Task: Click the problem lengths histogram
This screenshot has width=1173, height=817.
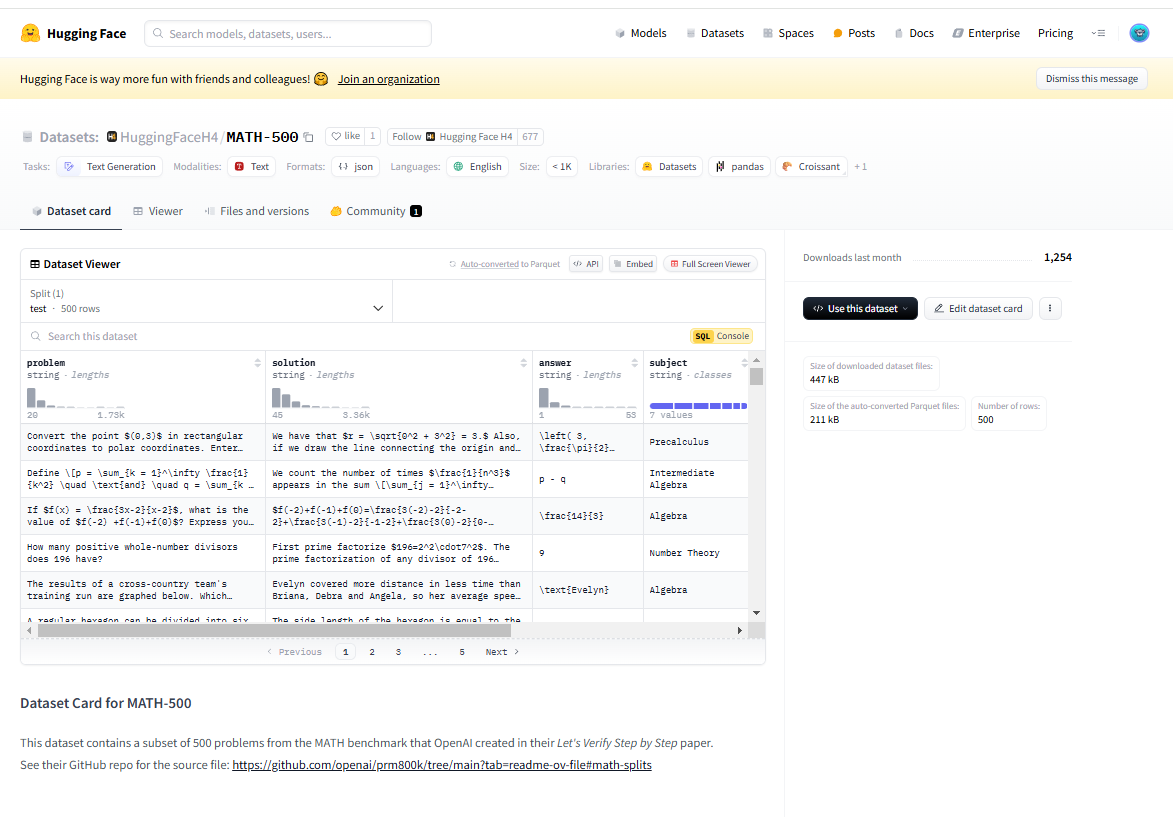Action: click(x=75, y=397)
